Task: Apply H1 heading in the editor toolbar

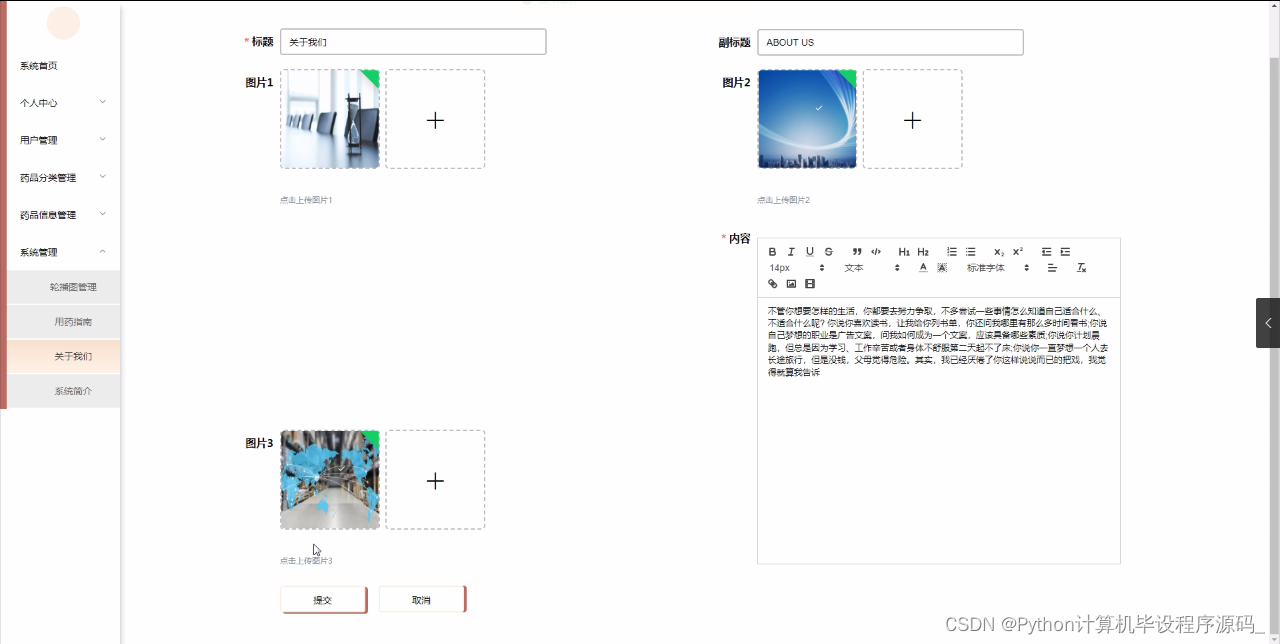Action: [903, 251]
